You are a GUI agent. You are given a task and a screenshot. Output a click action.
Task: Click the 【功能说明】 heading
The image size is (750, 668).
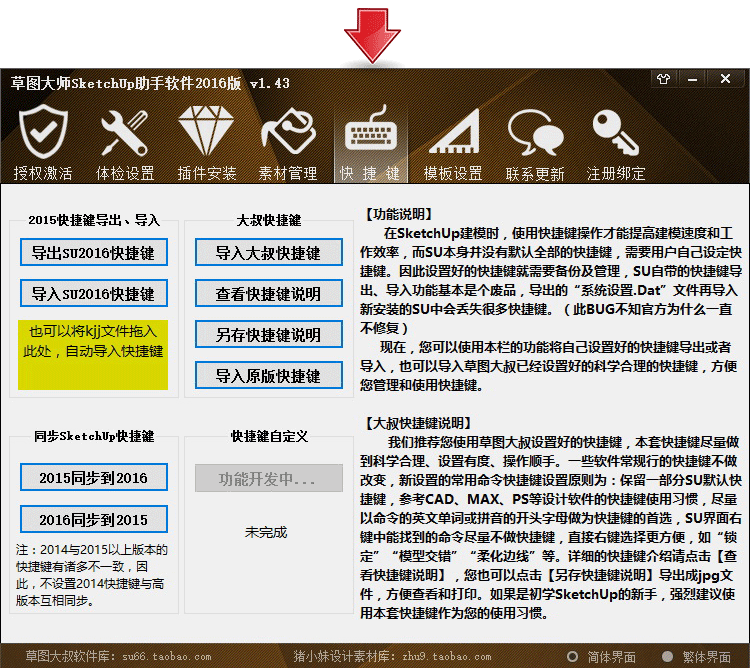(x=399, y=214)
